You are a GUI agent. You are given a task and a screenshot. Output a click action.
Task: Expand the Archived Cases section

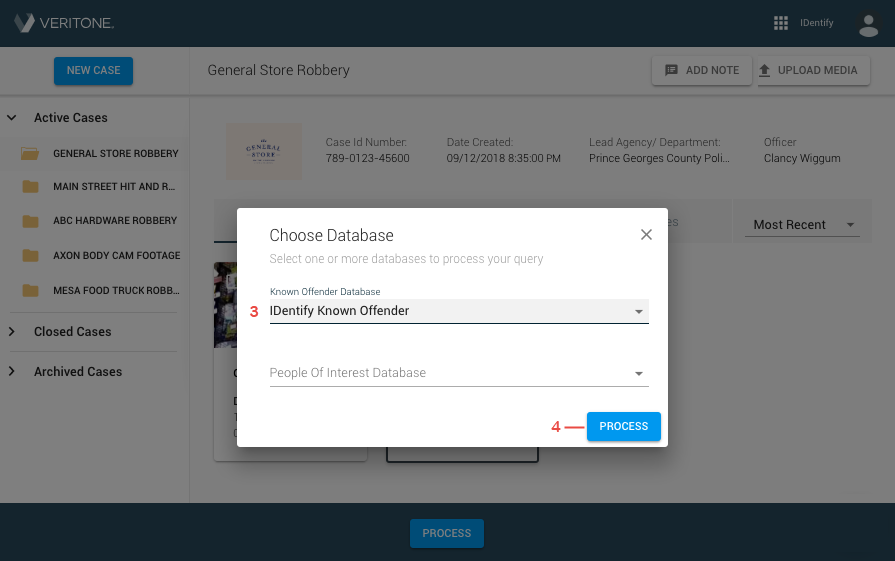click(11, 372)
